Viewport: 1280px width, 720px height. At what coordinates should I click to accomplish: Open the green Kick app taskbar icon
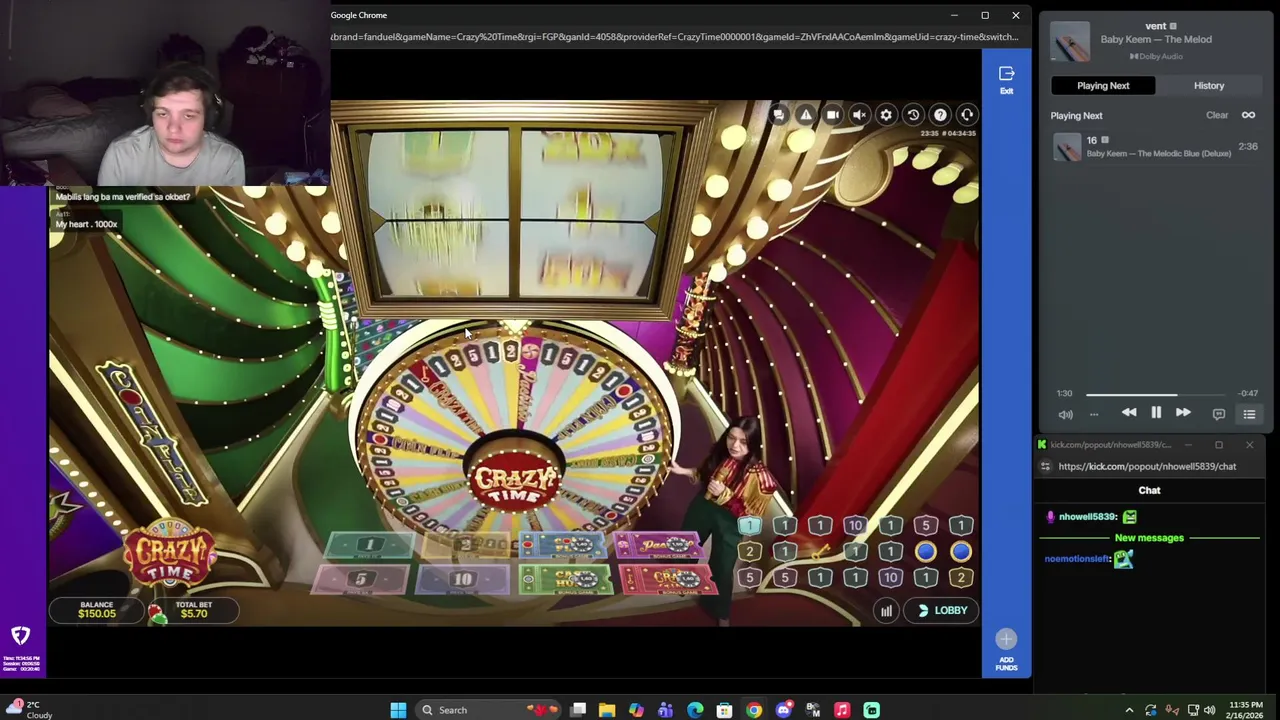(871, 710)
